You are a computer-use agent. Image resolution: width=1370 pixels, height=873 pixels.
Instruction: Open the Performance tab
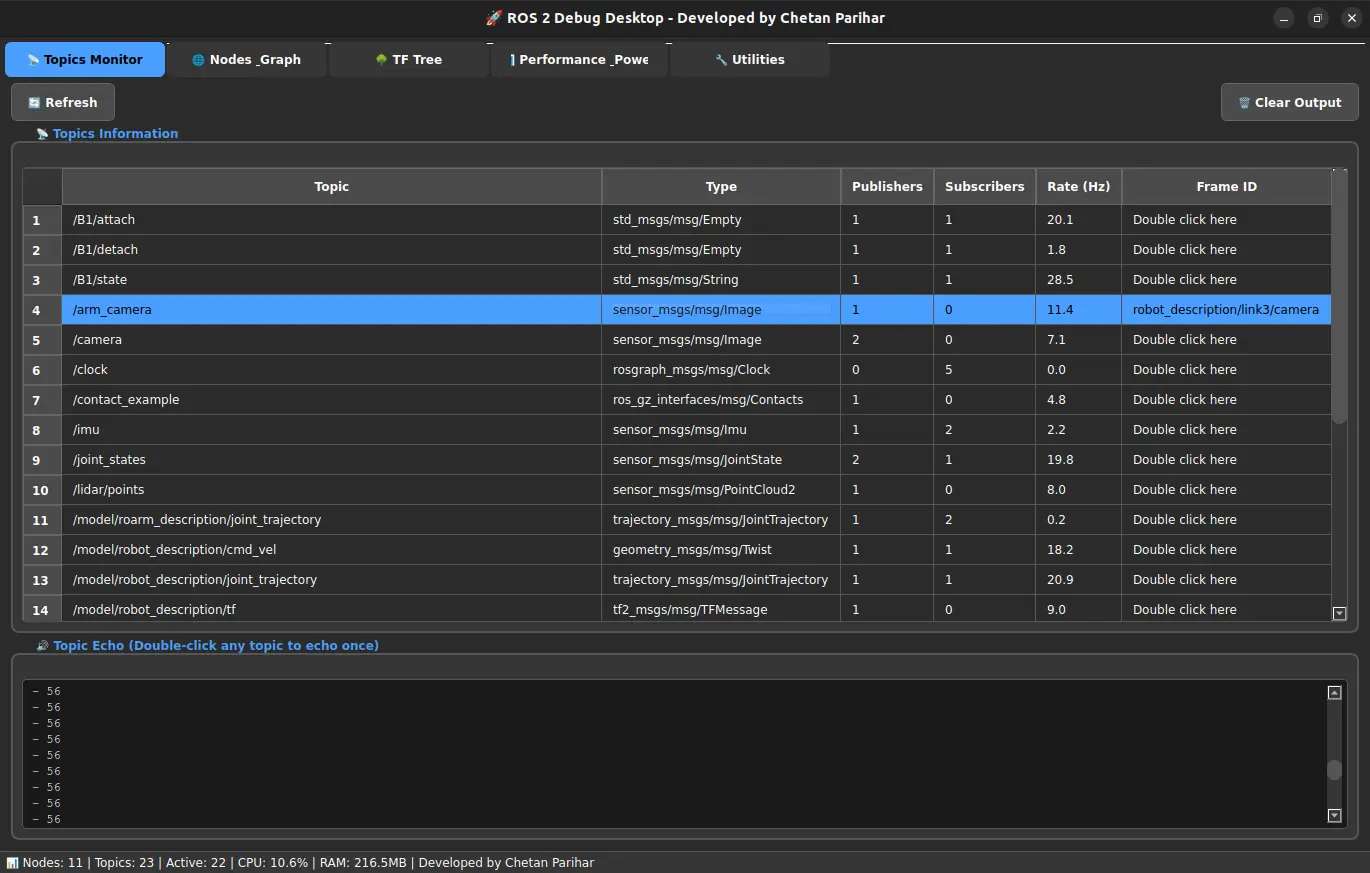[579, 60]
